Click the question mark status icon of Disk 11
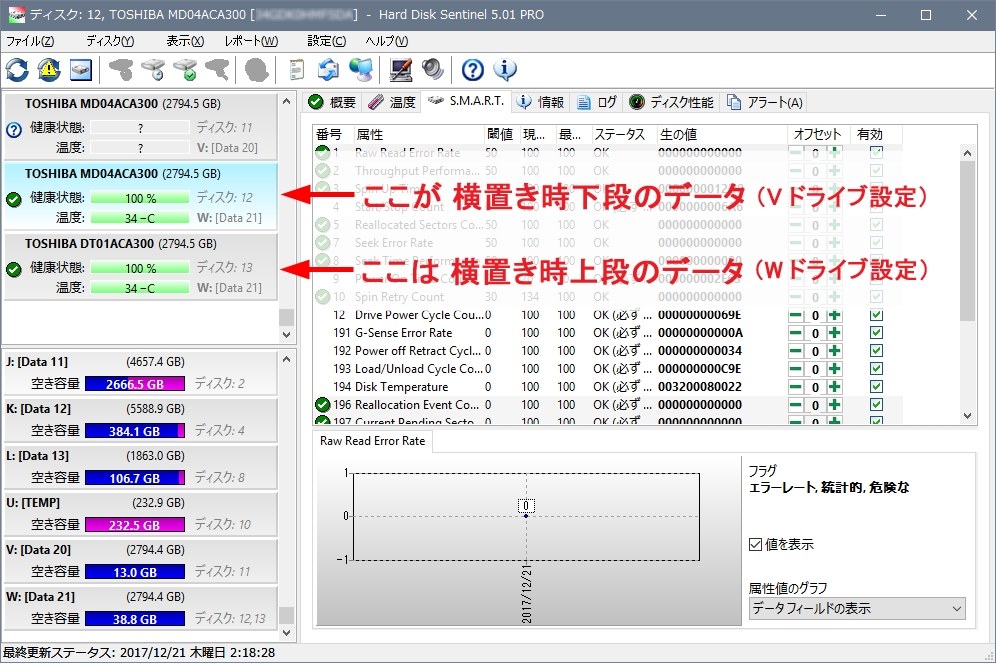The width and height of the screenshot is (996, 663). click(14, 130)
